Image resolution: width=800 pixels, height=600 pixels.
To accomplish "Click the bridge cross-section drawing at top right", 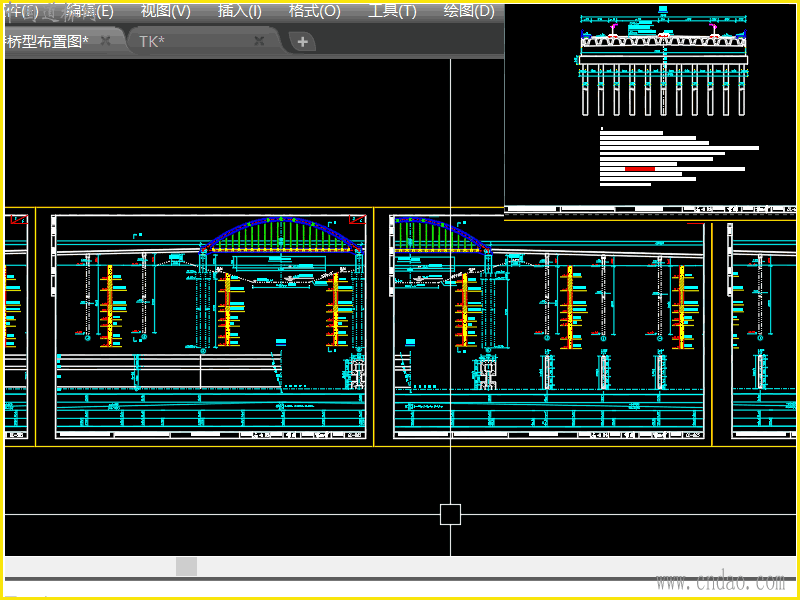I will (x=663, y=65).
